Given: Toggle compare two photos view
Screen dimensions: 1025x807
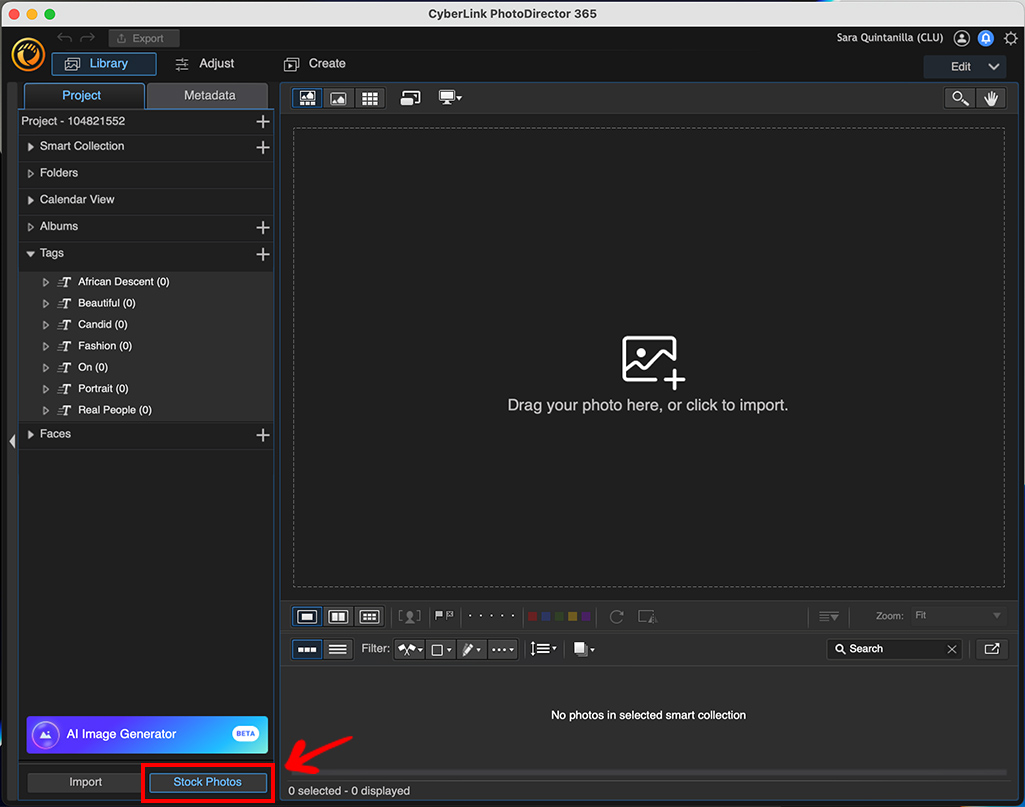Looking at the screenshot, I should [338, 617].
